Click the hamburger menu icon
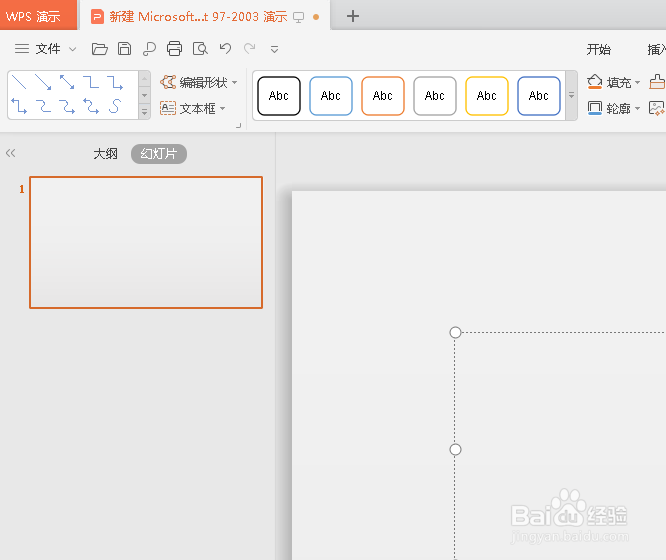 tap(22, 49)
